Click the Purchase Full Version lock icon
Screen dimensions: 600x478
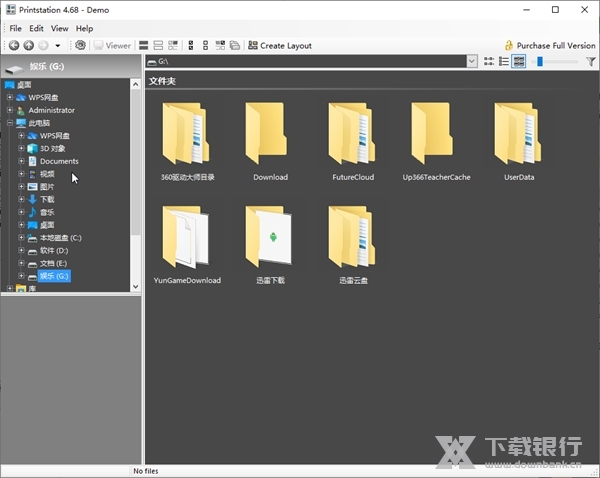[x=509, y=46]
